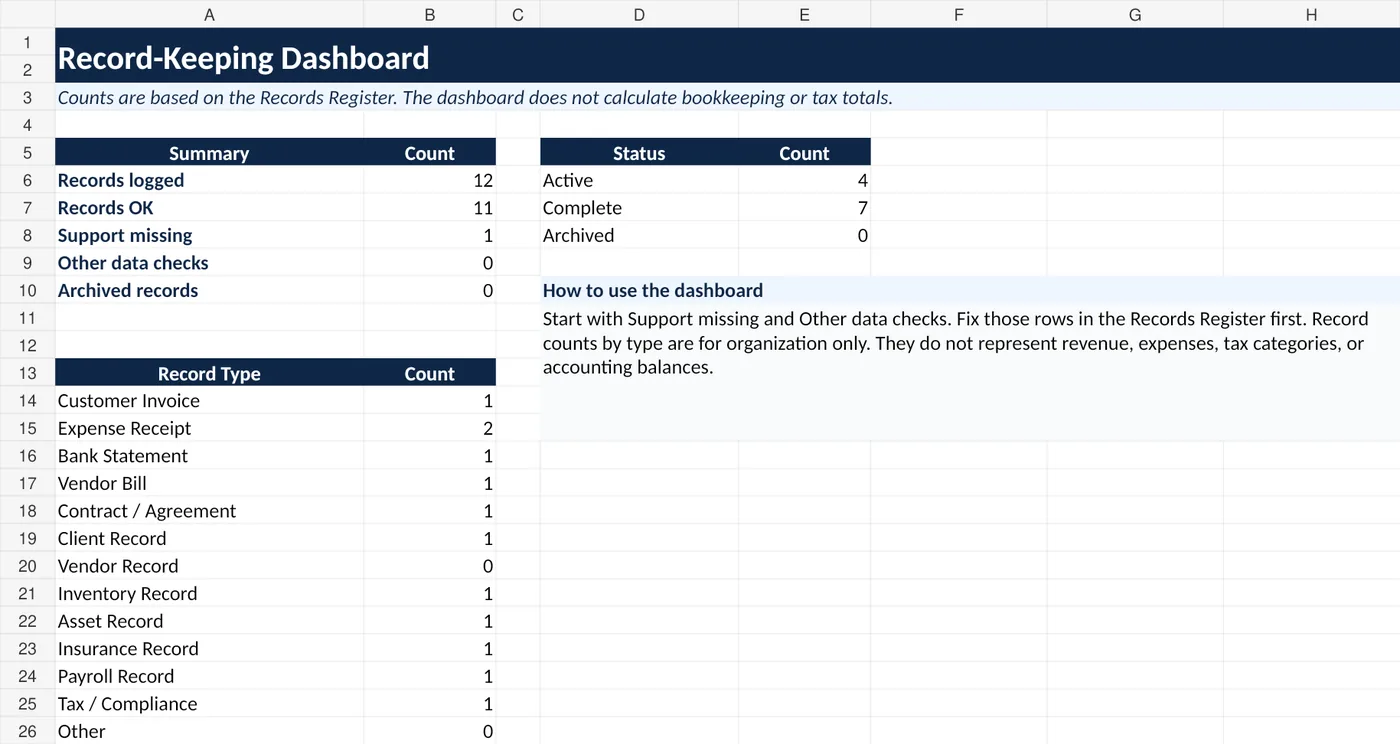The height and width of the screenshot is (744, 1400).
Task: Select the "How to use the dashboard" heading
Action: coord(970,290)
